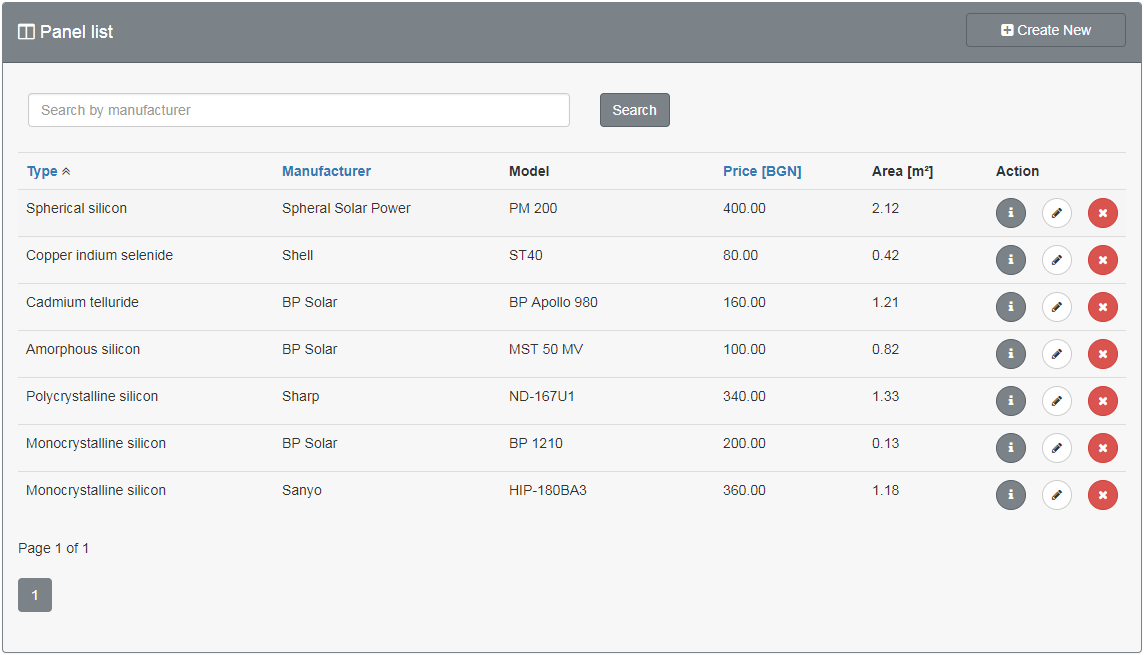Screen dimensions: 1145x655
Task: Focus the Search by manufacturer field
Action: pos(299,110)
